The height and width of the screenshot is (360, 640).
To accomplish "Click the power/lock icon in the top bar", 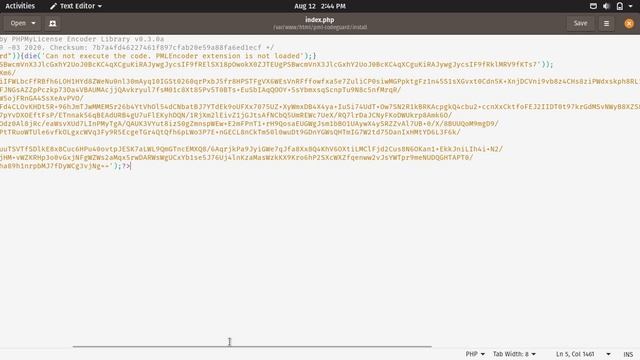I will [x=620, y=6].
